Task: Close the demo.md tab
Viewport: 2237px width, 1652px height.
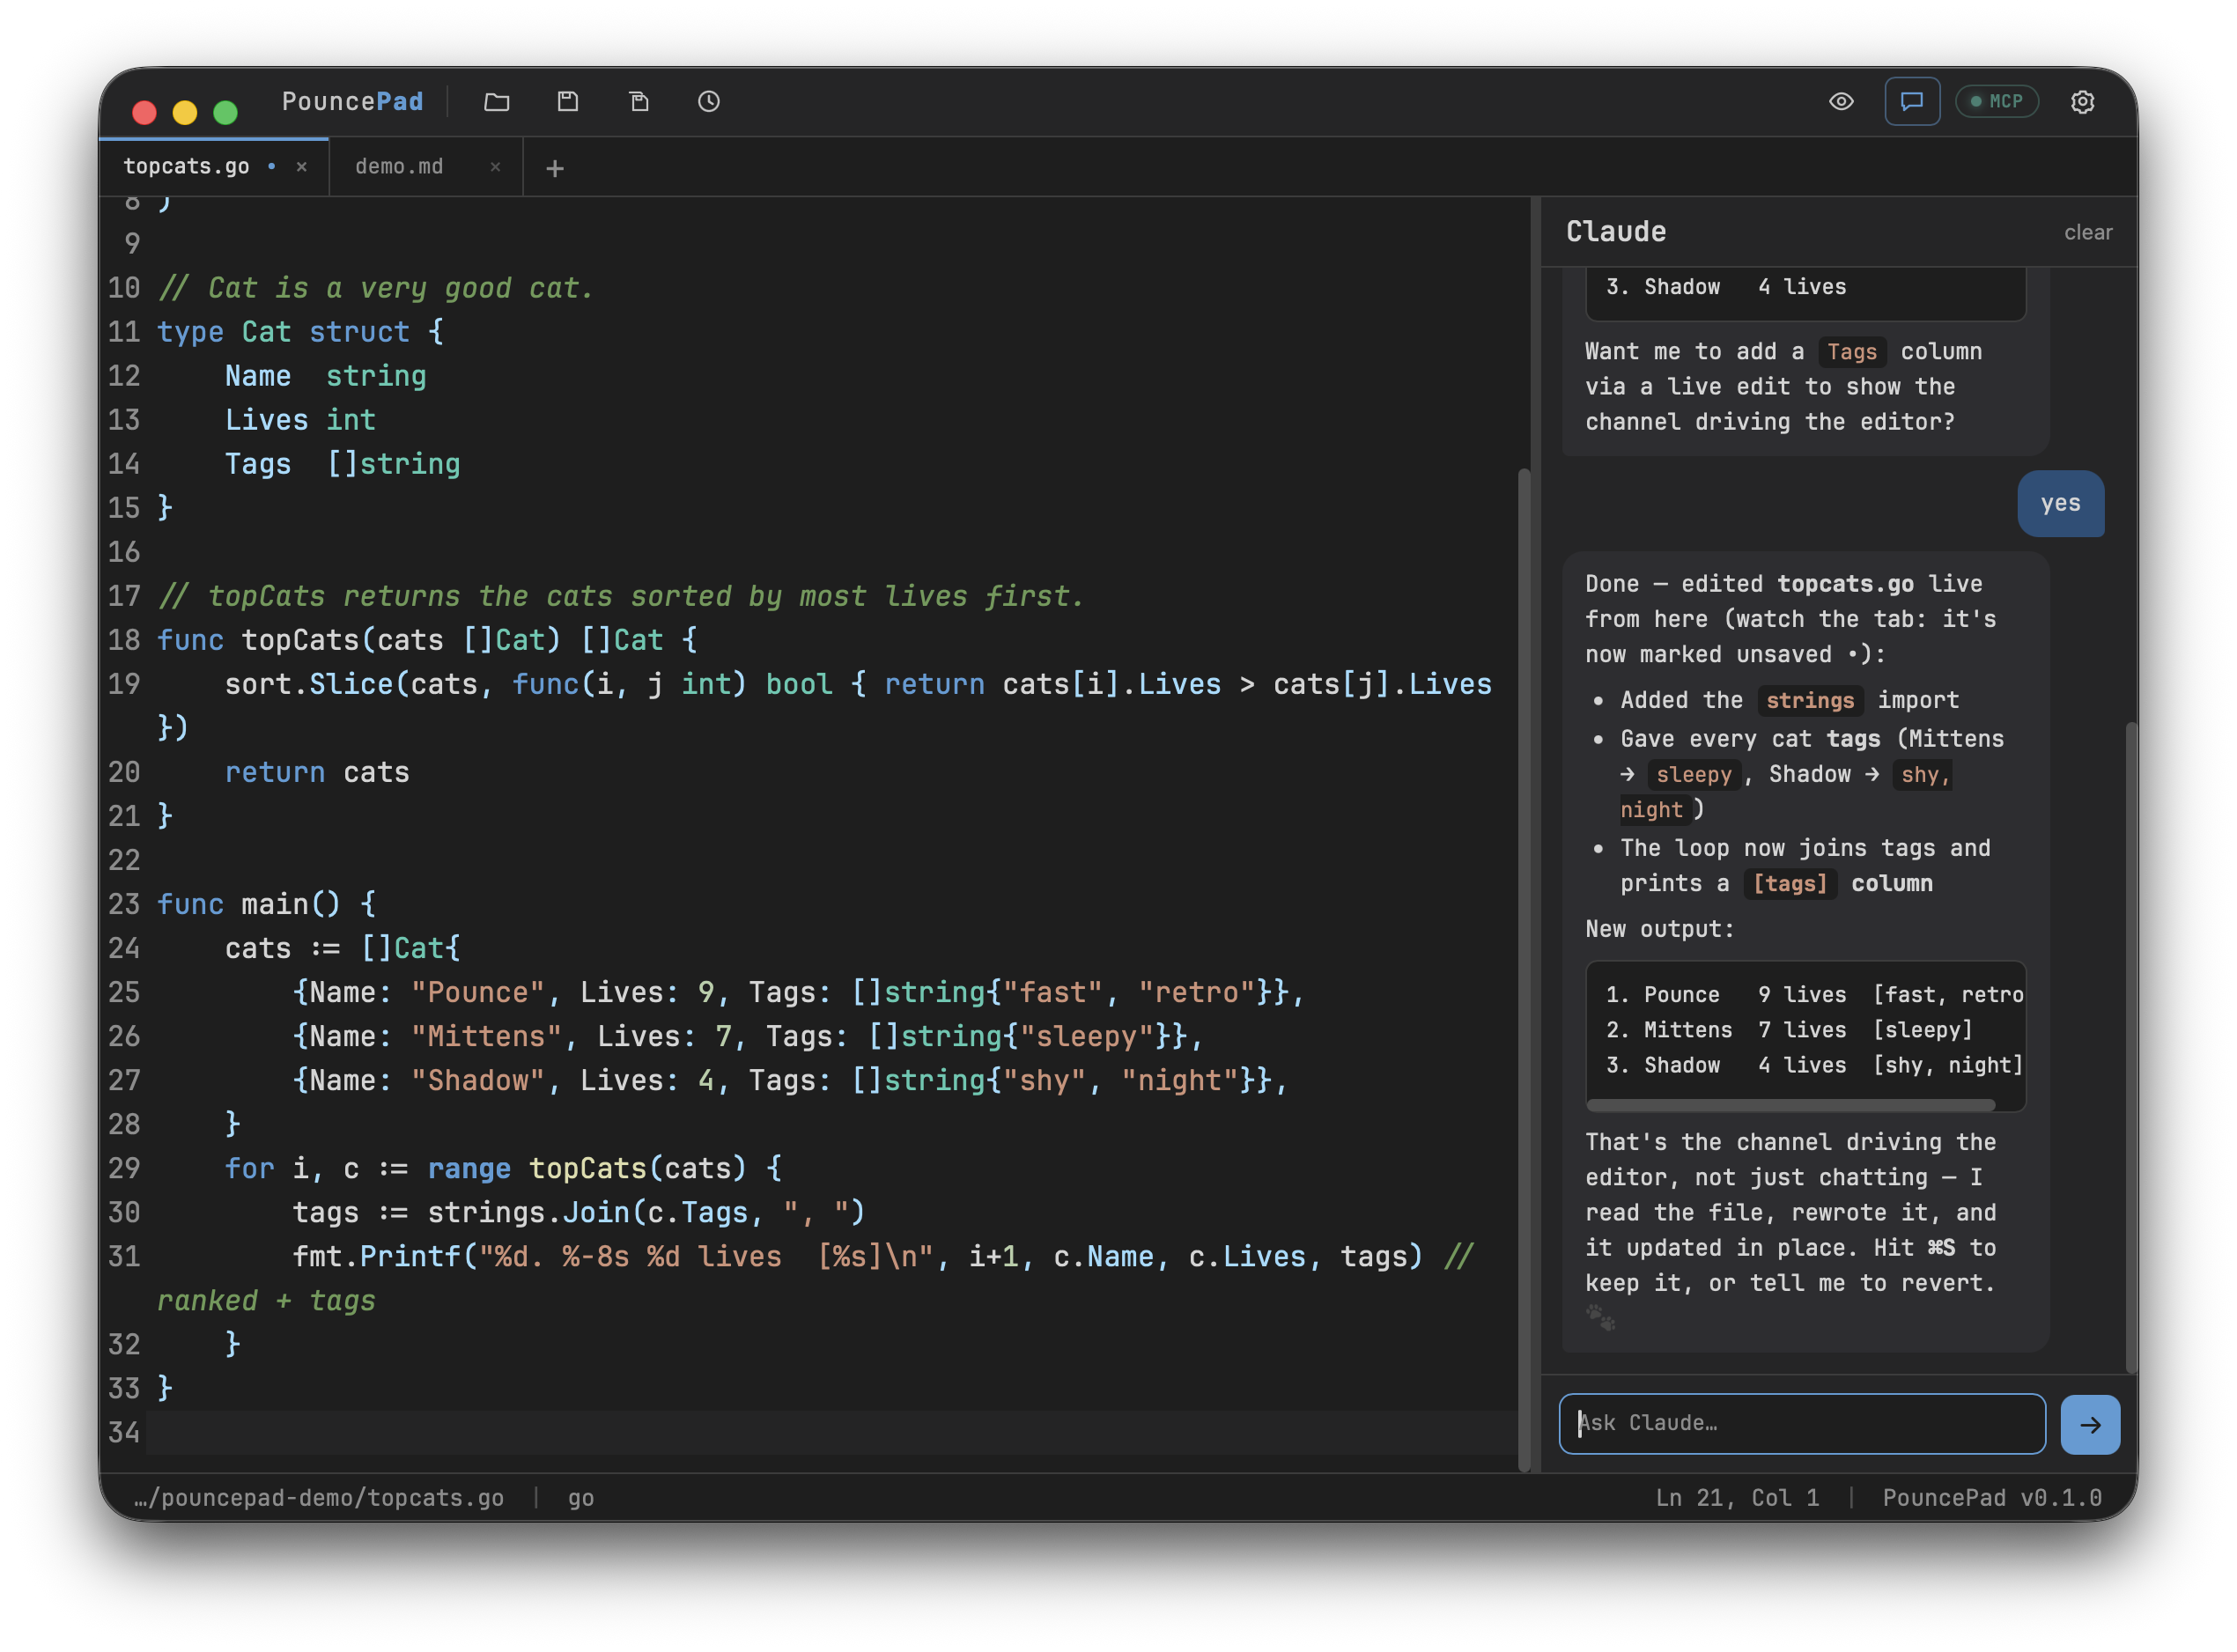Action: 495,167
